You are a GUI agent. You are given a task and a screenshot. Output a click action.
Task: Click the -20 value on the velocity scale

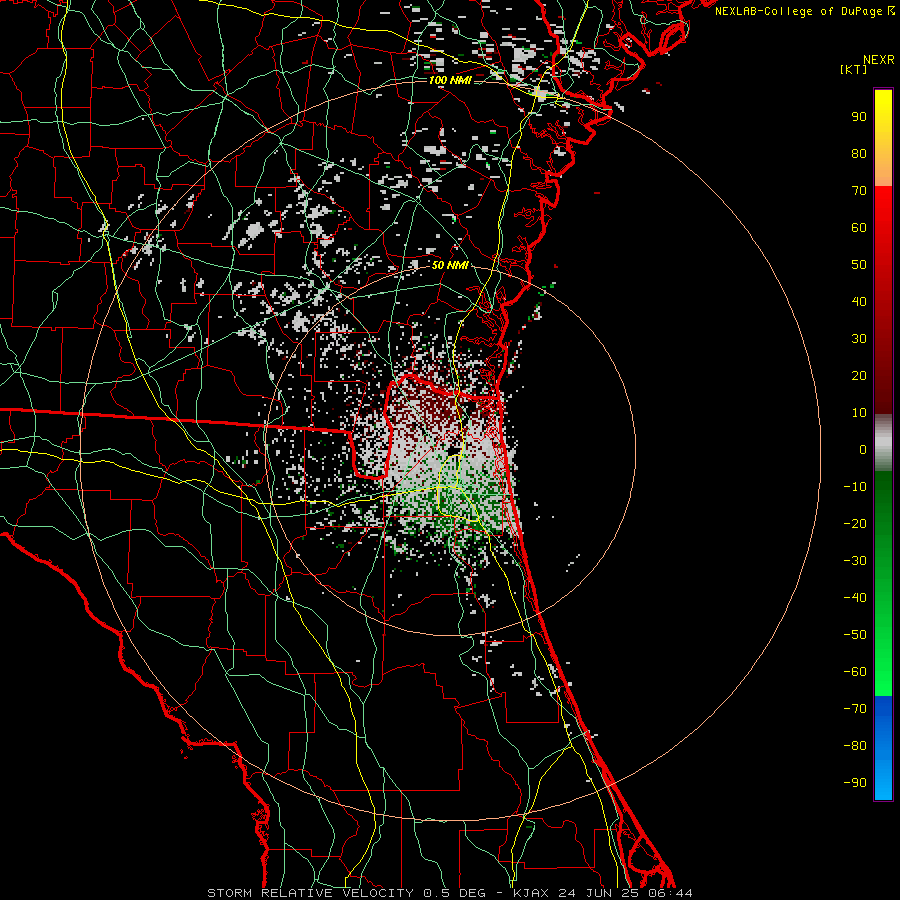coord(855,523)
